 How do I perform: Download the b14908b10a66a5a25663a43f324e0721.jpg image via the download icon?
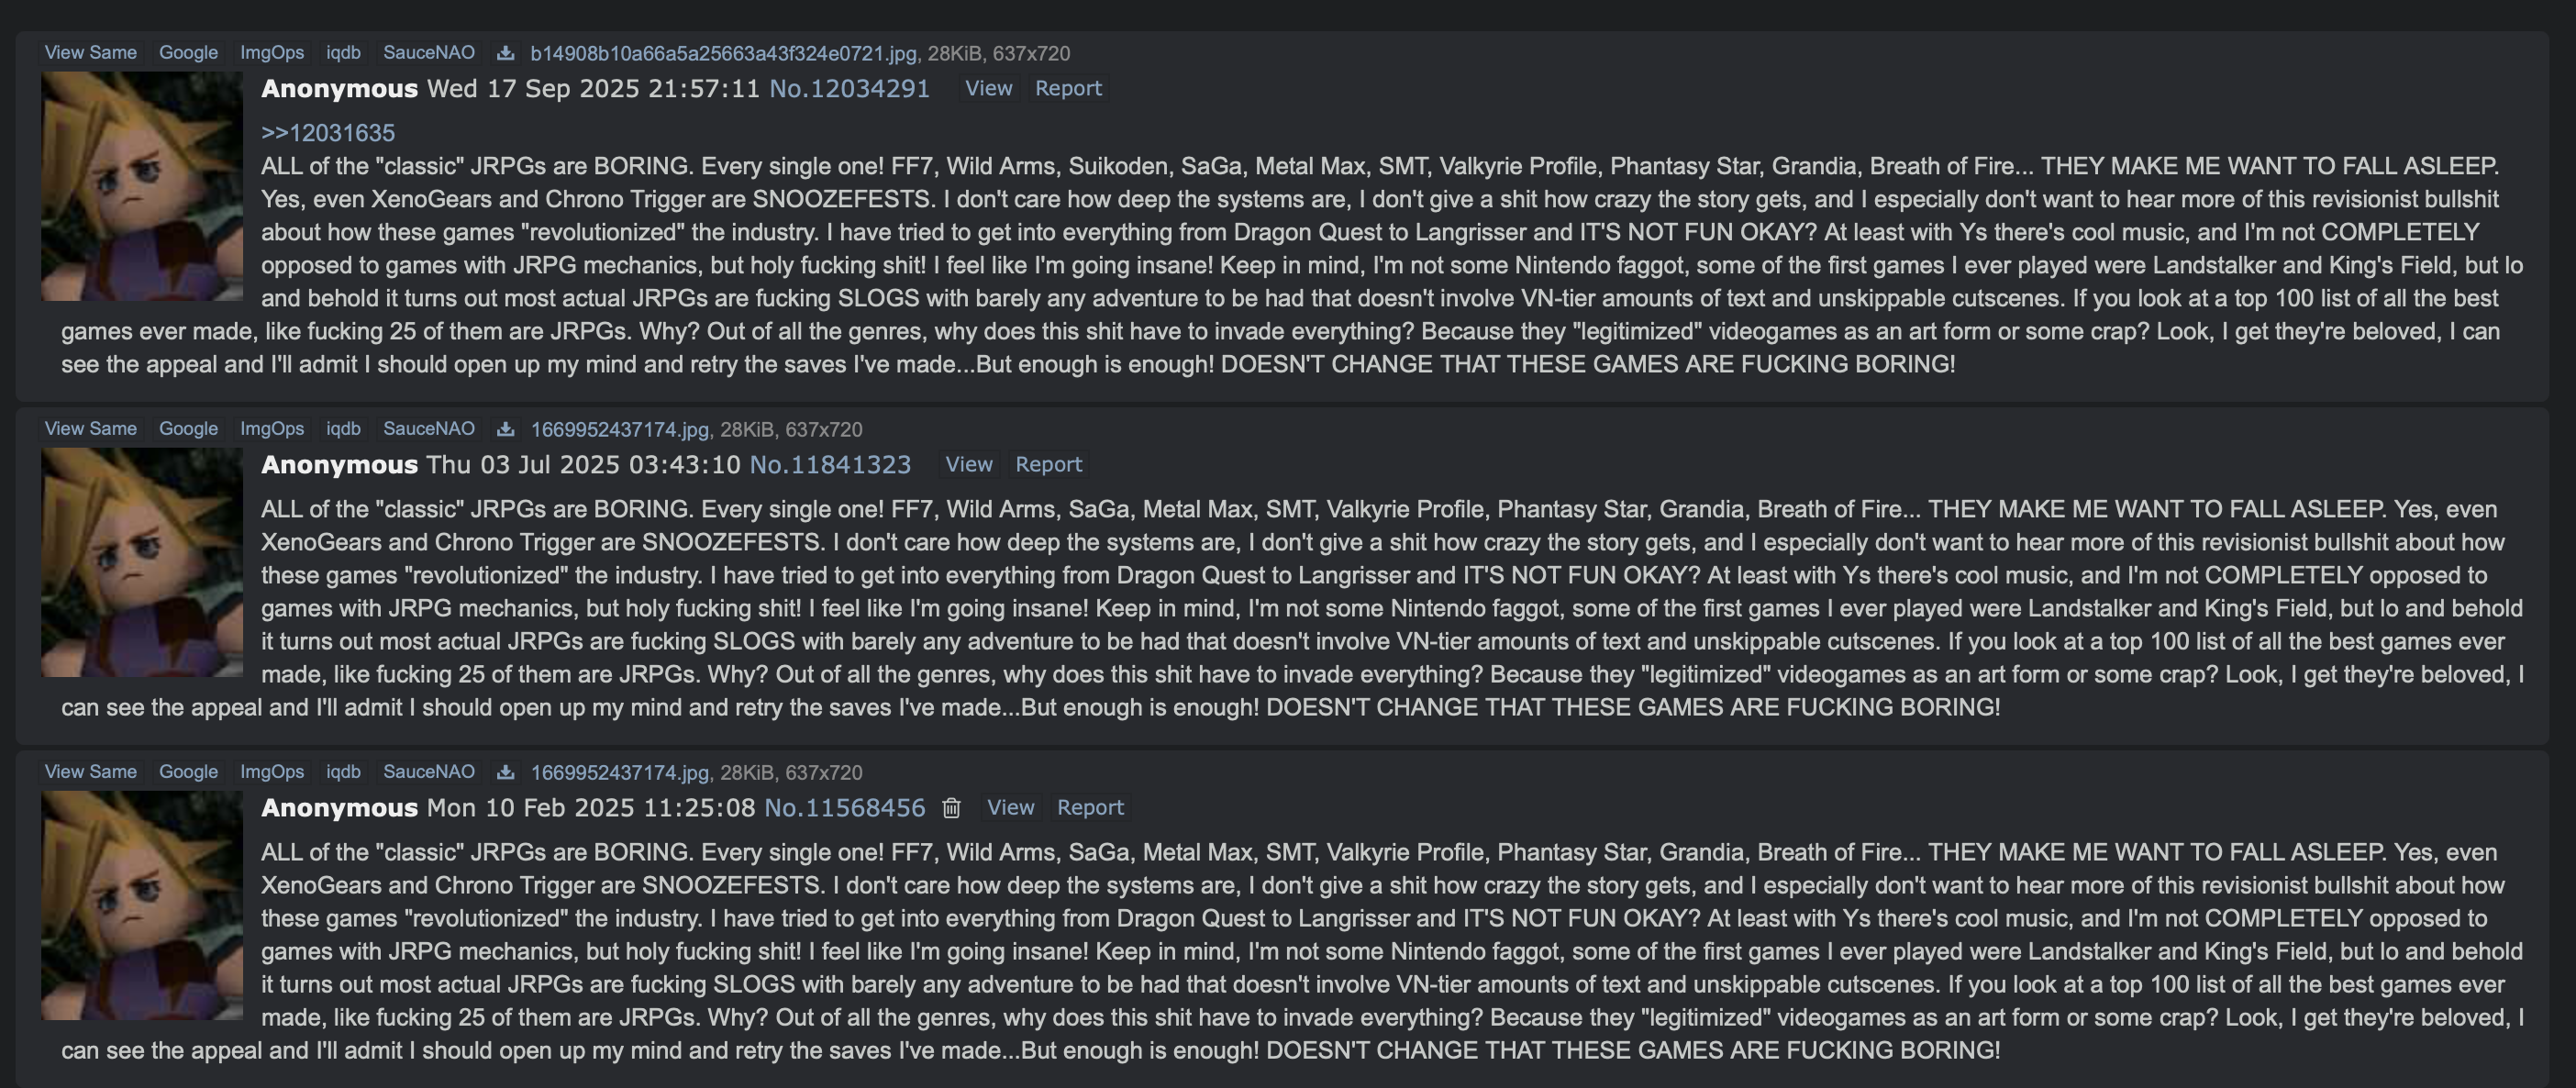[506, 53]
